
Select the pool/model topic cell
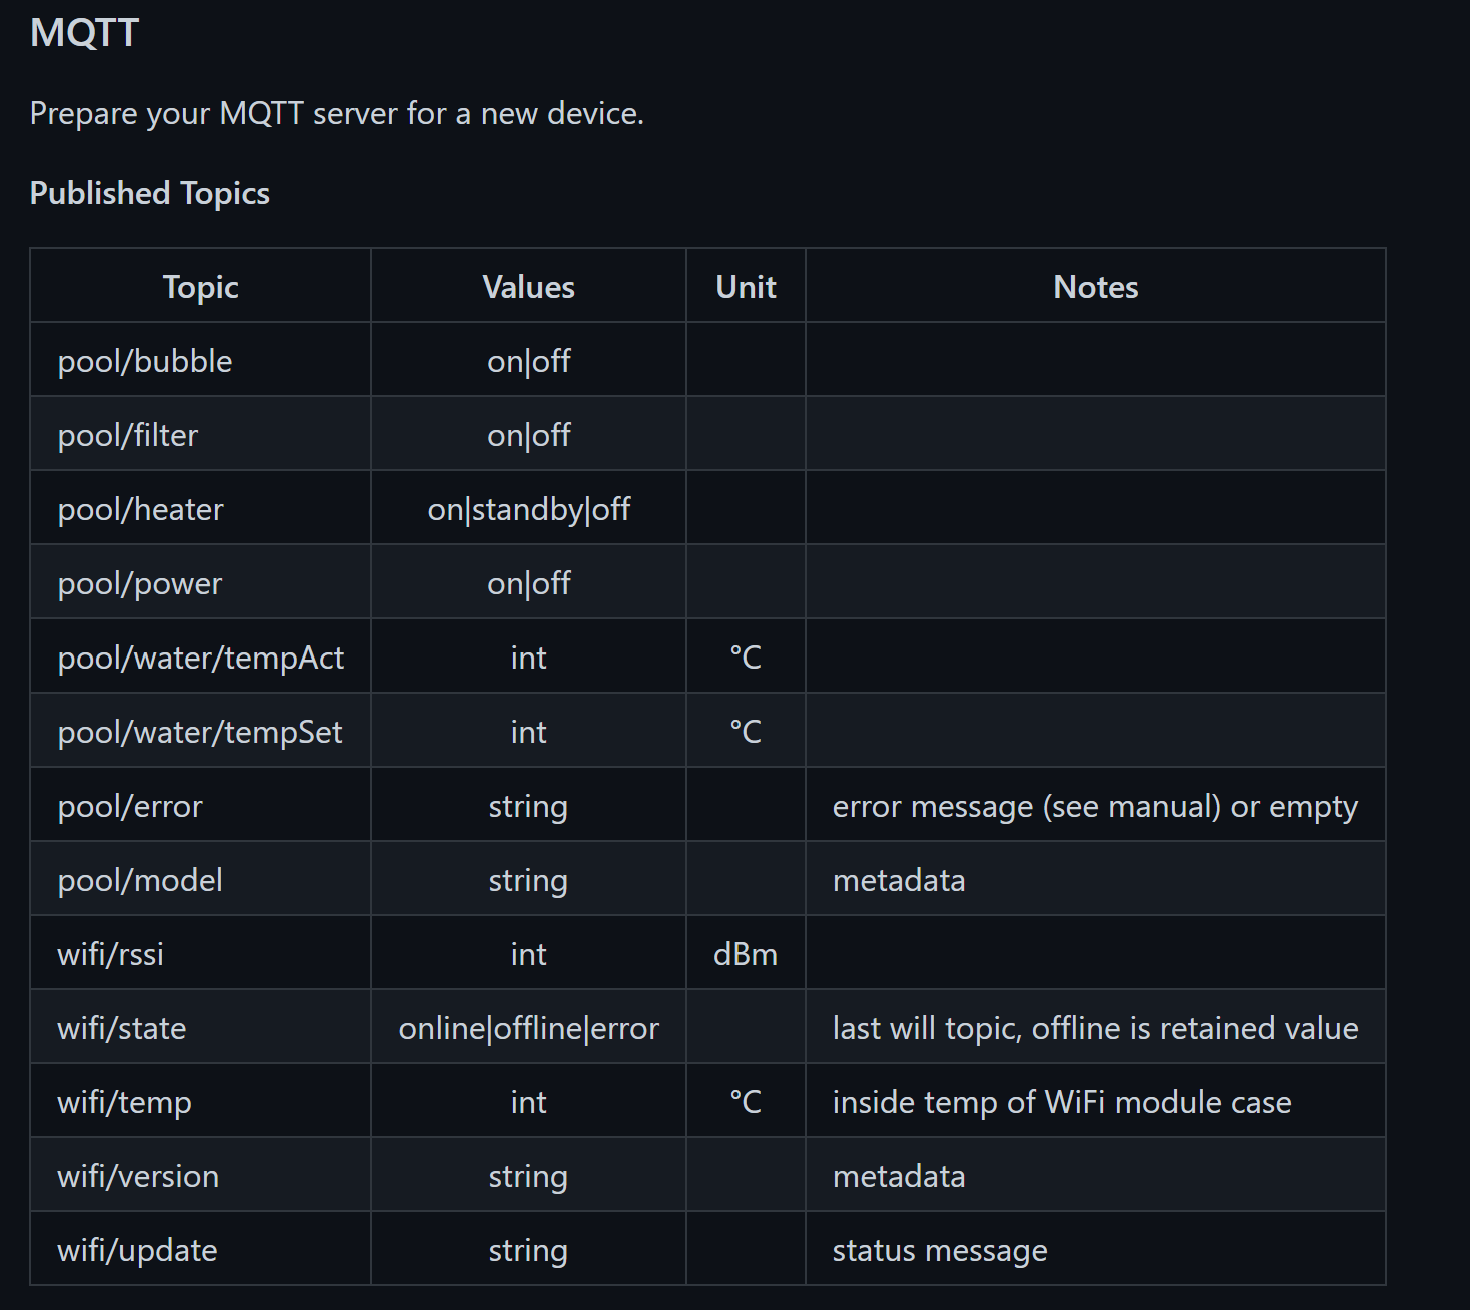pyautogui.click(x=140, y=880)
